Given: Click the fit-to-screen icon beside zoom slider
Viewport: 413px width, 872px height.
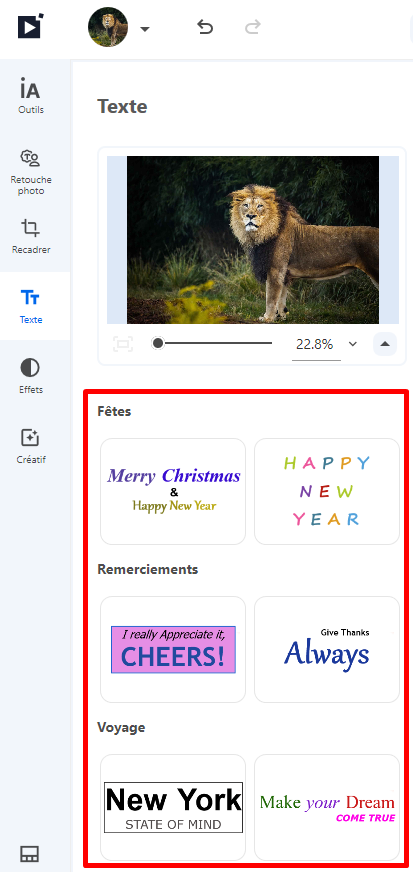Looking at the screenshot, I should (x=123, y=344).
